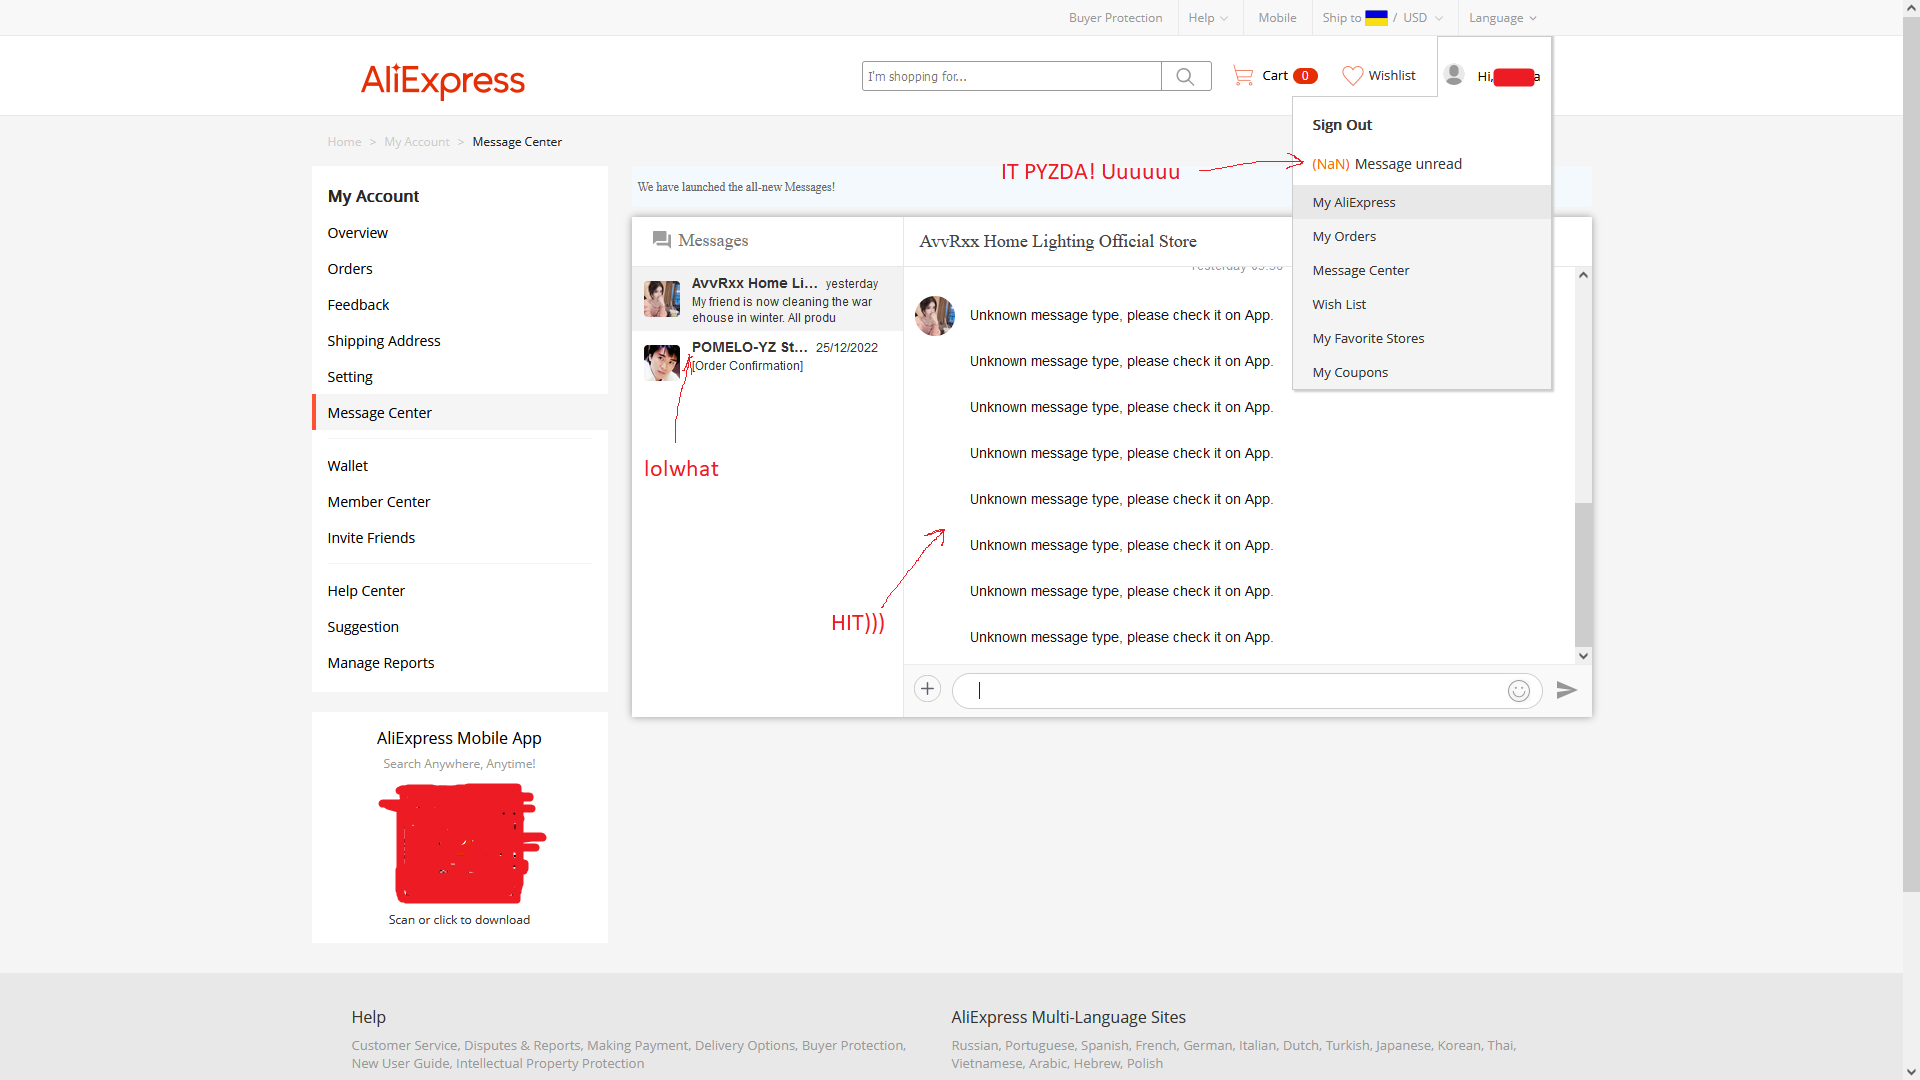Click My Account breadcrumb link
The image size is (1920, 1080).
417,142
